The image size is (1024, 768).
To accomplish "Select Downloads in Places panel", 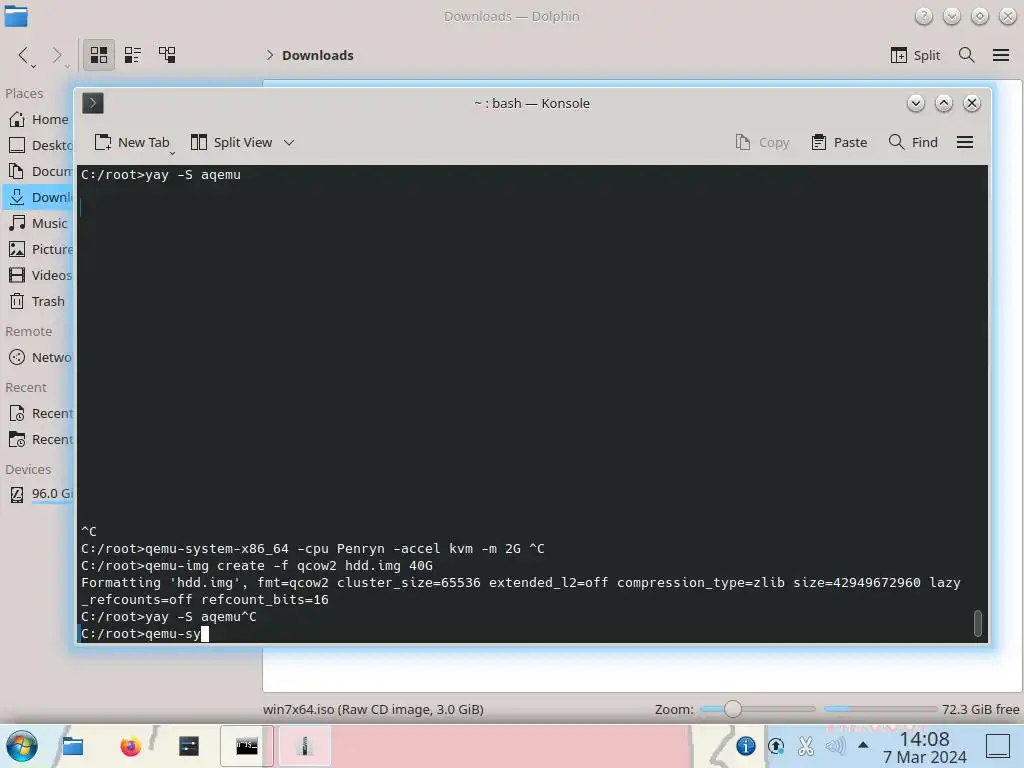I will point(39,197).
